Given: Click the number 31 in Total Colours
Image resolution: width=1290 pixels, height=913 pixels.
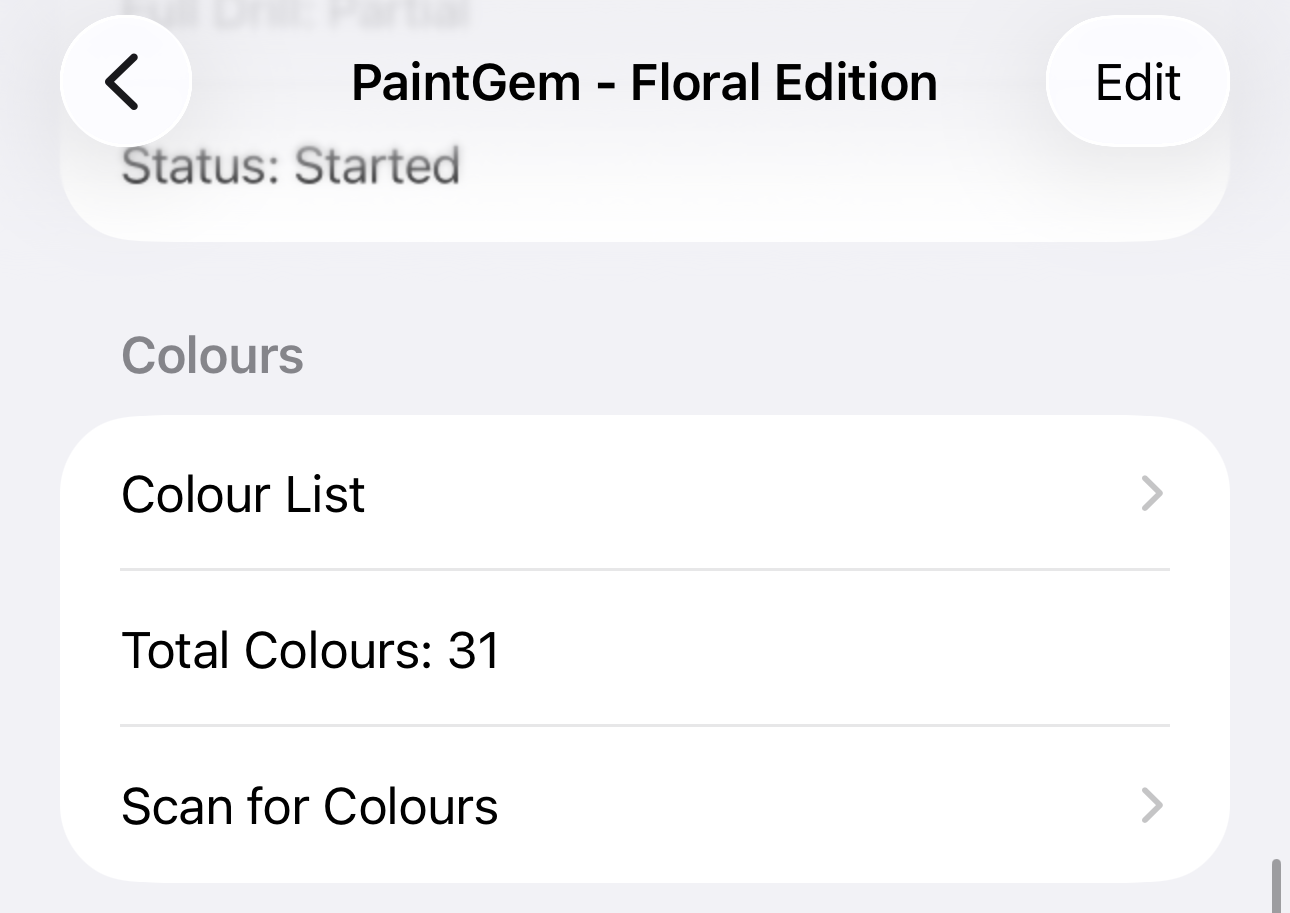Looking at the screenshot, I should (x=474, y=650).
